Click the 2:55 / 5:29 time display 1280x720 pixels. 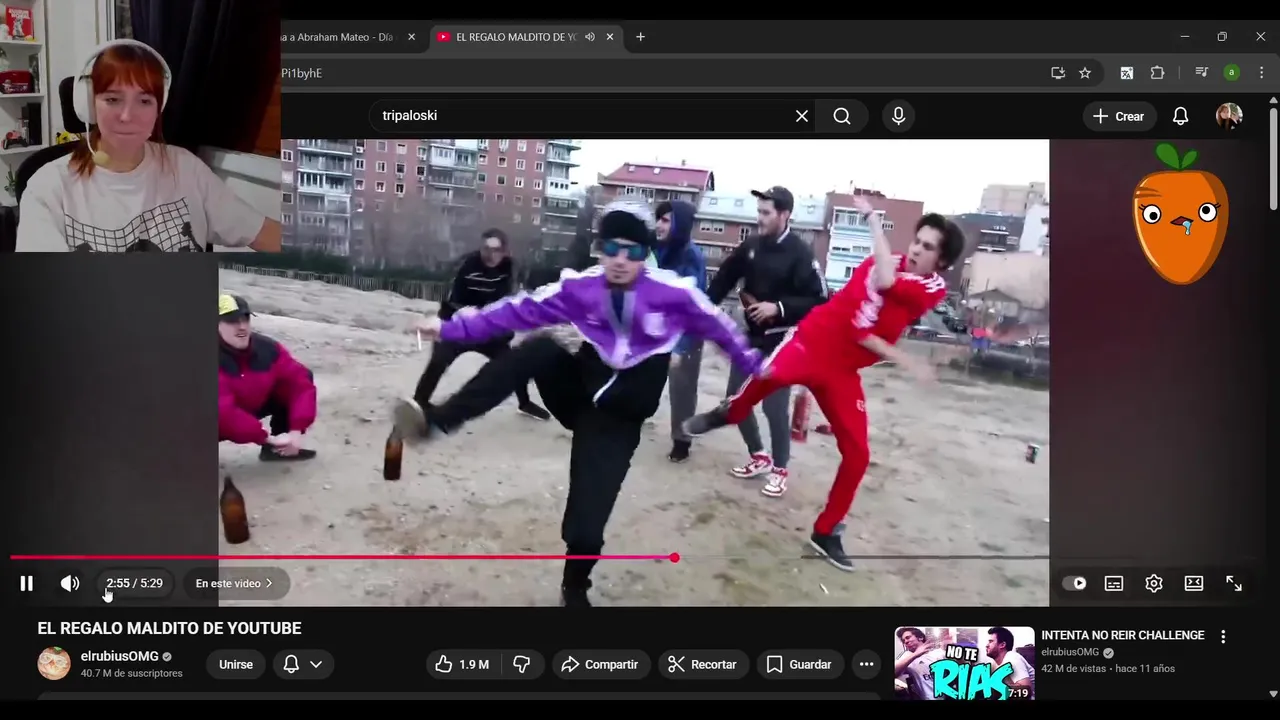tap(134, 584)
